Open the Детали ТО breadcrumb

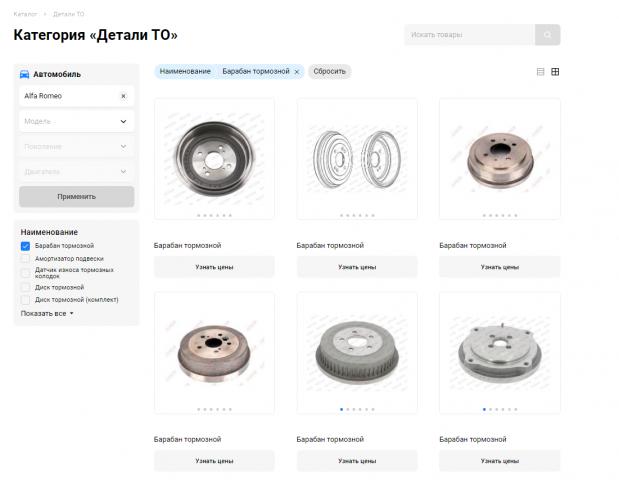pos(68,15)
